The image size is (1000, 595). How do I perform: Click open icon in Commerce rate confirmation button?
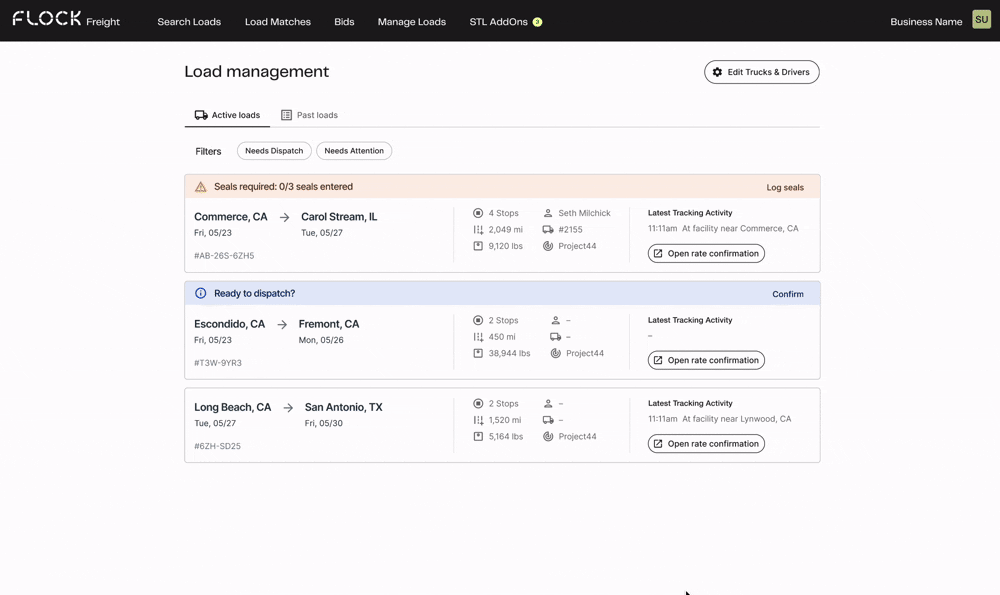(658, 253)
